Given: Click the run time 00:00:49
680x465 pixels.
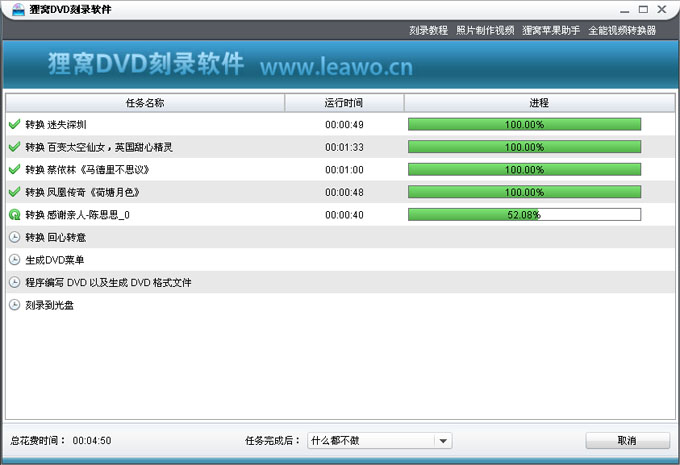Looking at the screenshot, I should [344, 125].
